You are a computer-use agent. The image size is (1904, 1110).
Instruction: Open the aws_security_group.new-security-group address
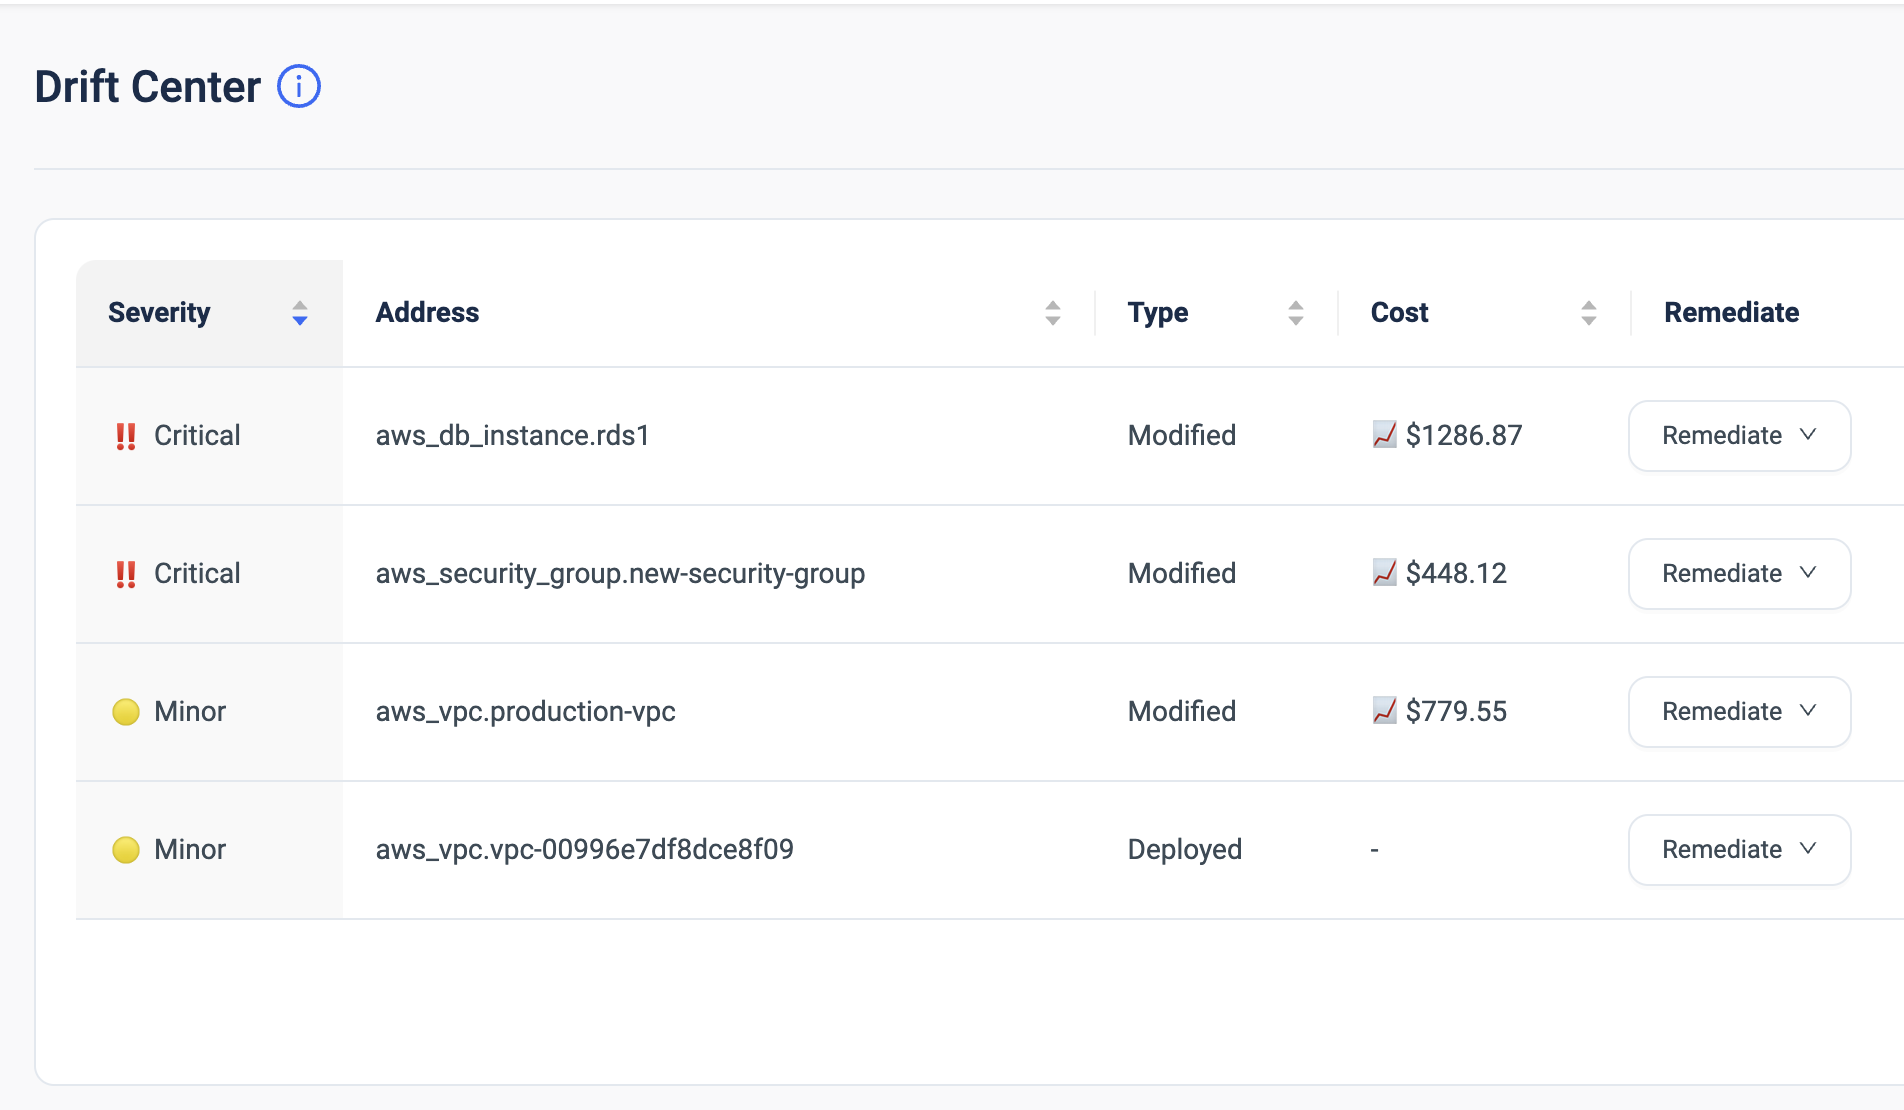point(620,574)
